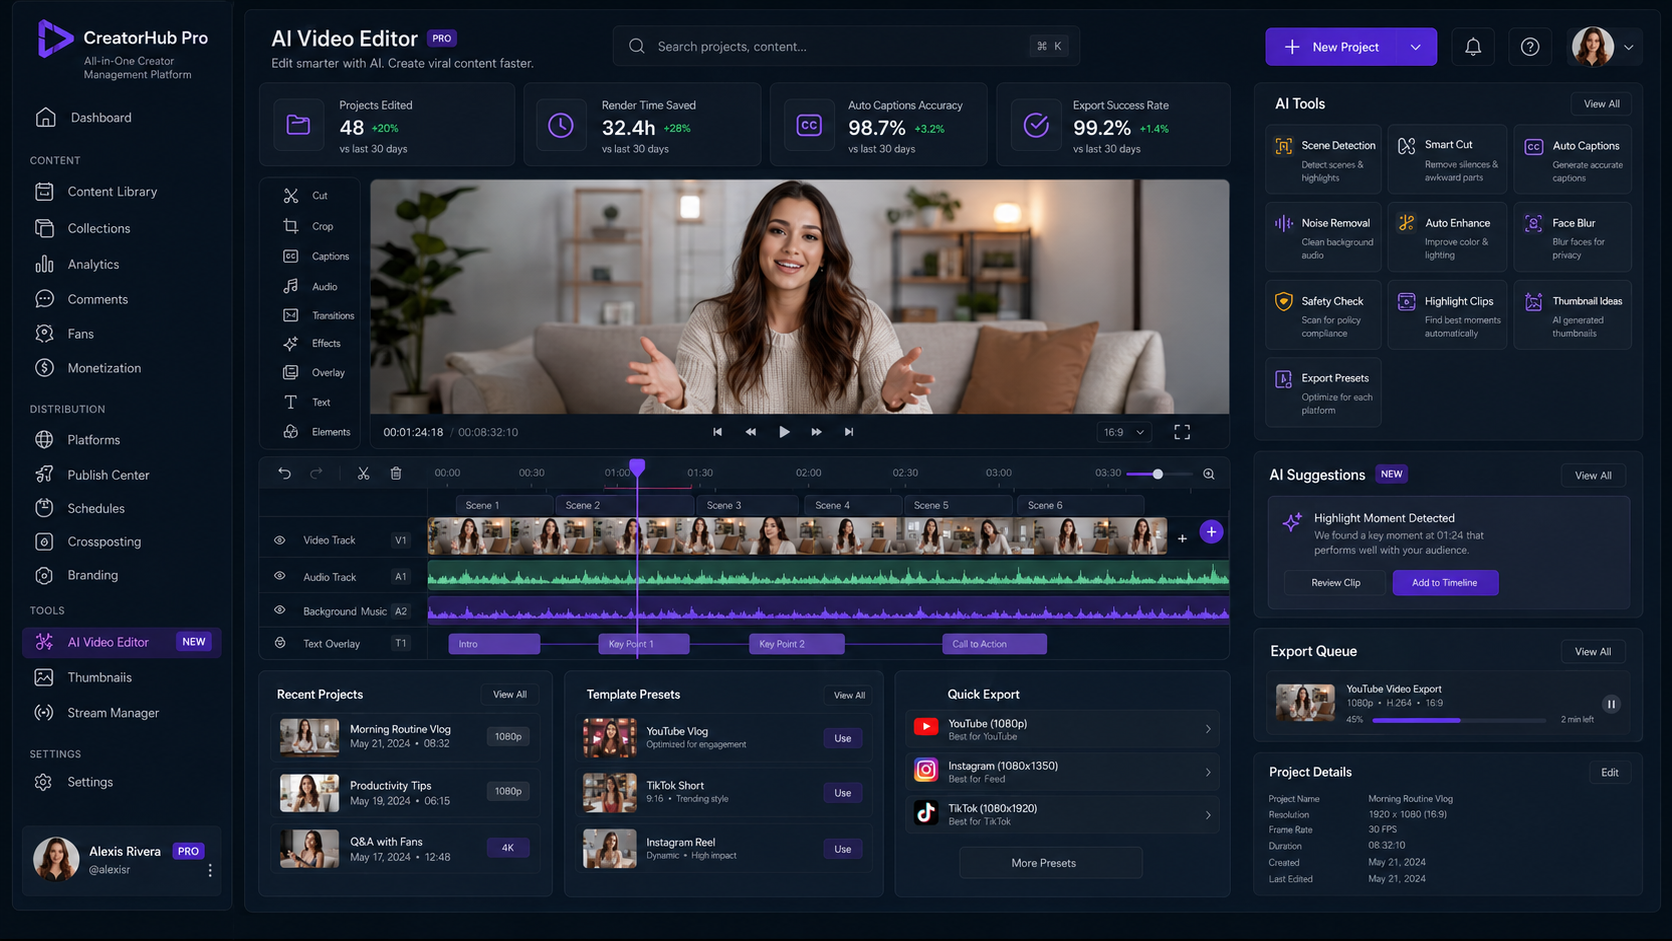Viewport: 1672px width, 941px height.
Task: Click the search projects field
Action: [846, 46]
